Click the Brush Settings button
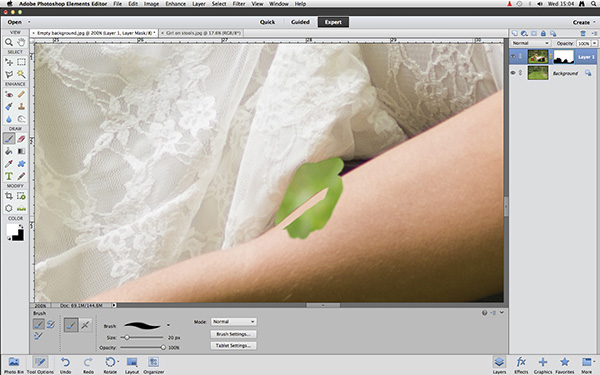 click(x=234, y=334)
